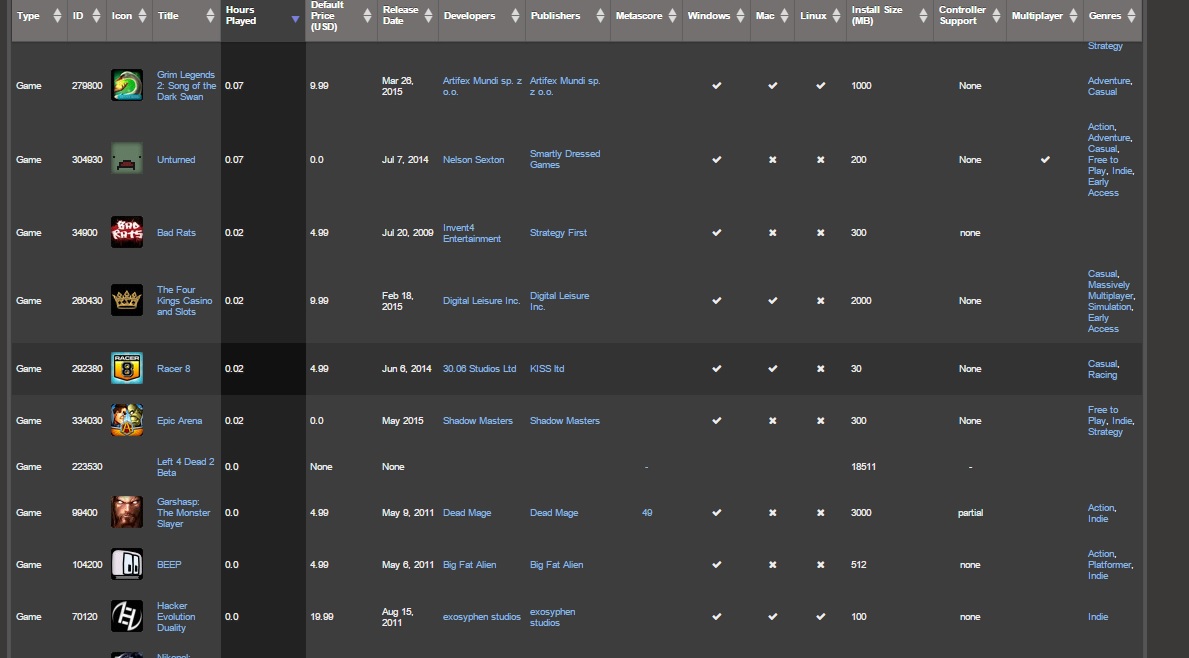Click the crown icon for The Four Kings Casino
Screen dimensions: 1189x658
[x=126, y=300]
